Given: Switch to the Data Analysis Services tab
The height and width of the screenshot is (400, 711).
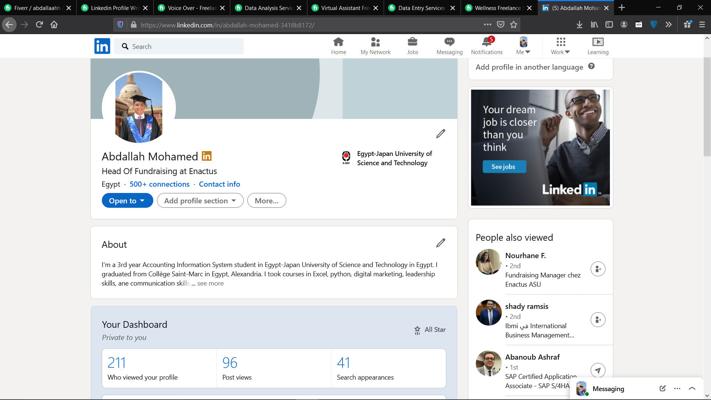Looking at the screenshot, I should (267, 8).
